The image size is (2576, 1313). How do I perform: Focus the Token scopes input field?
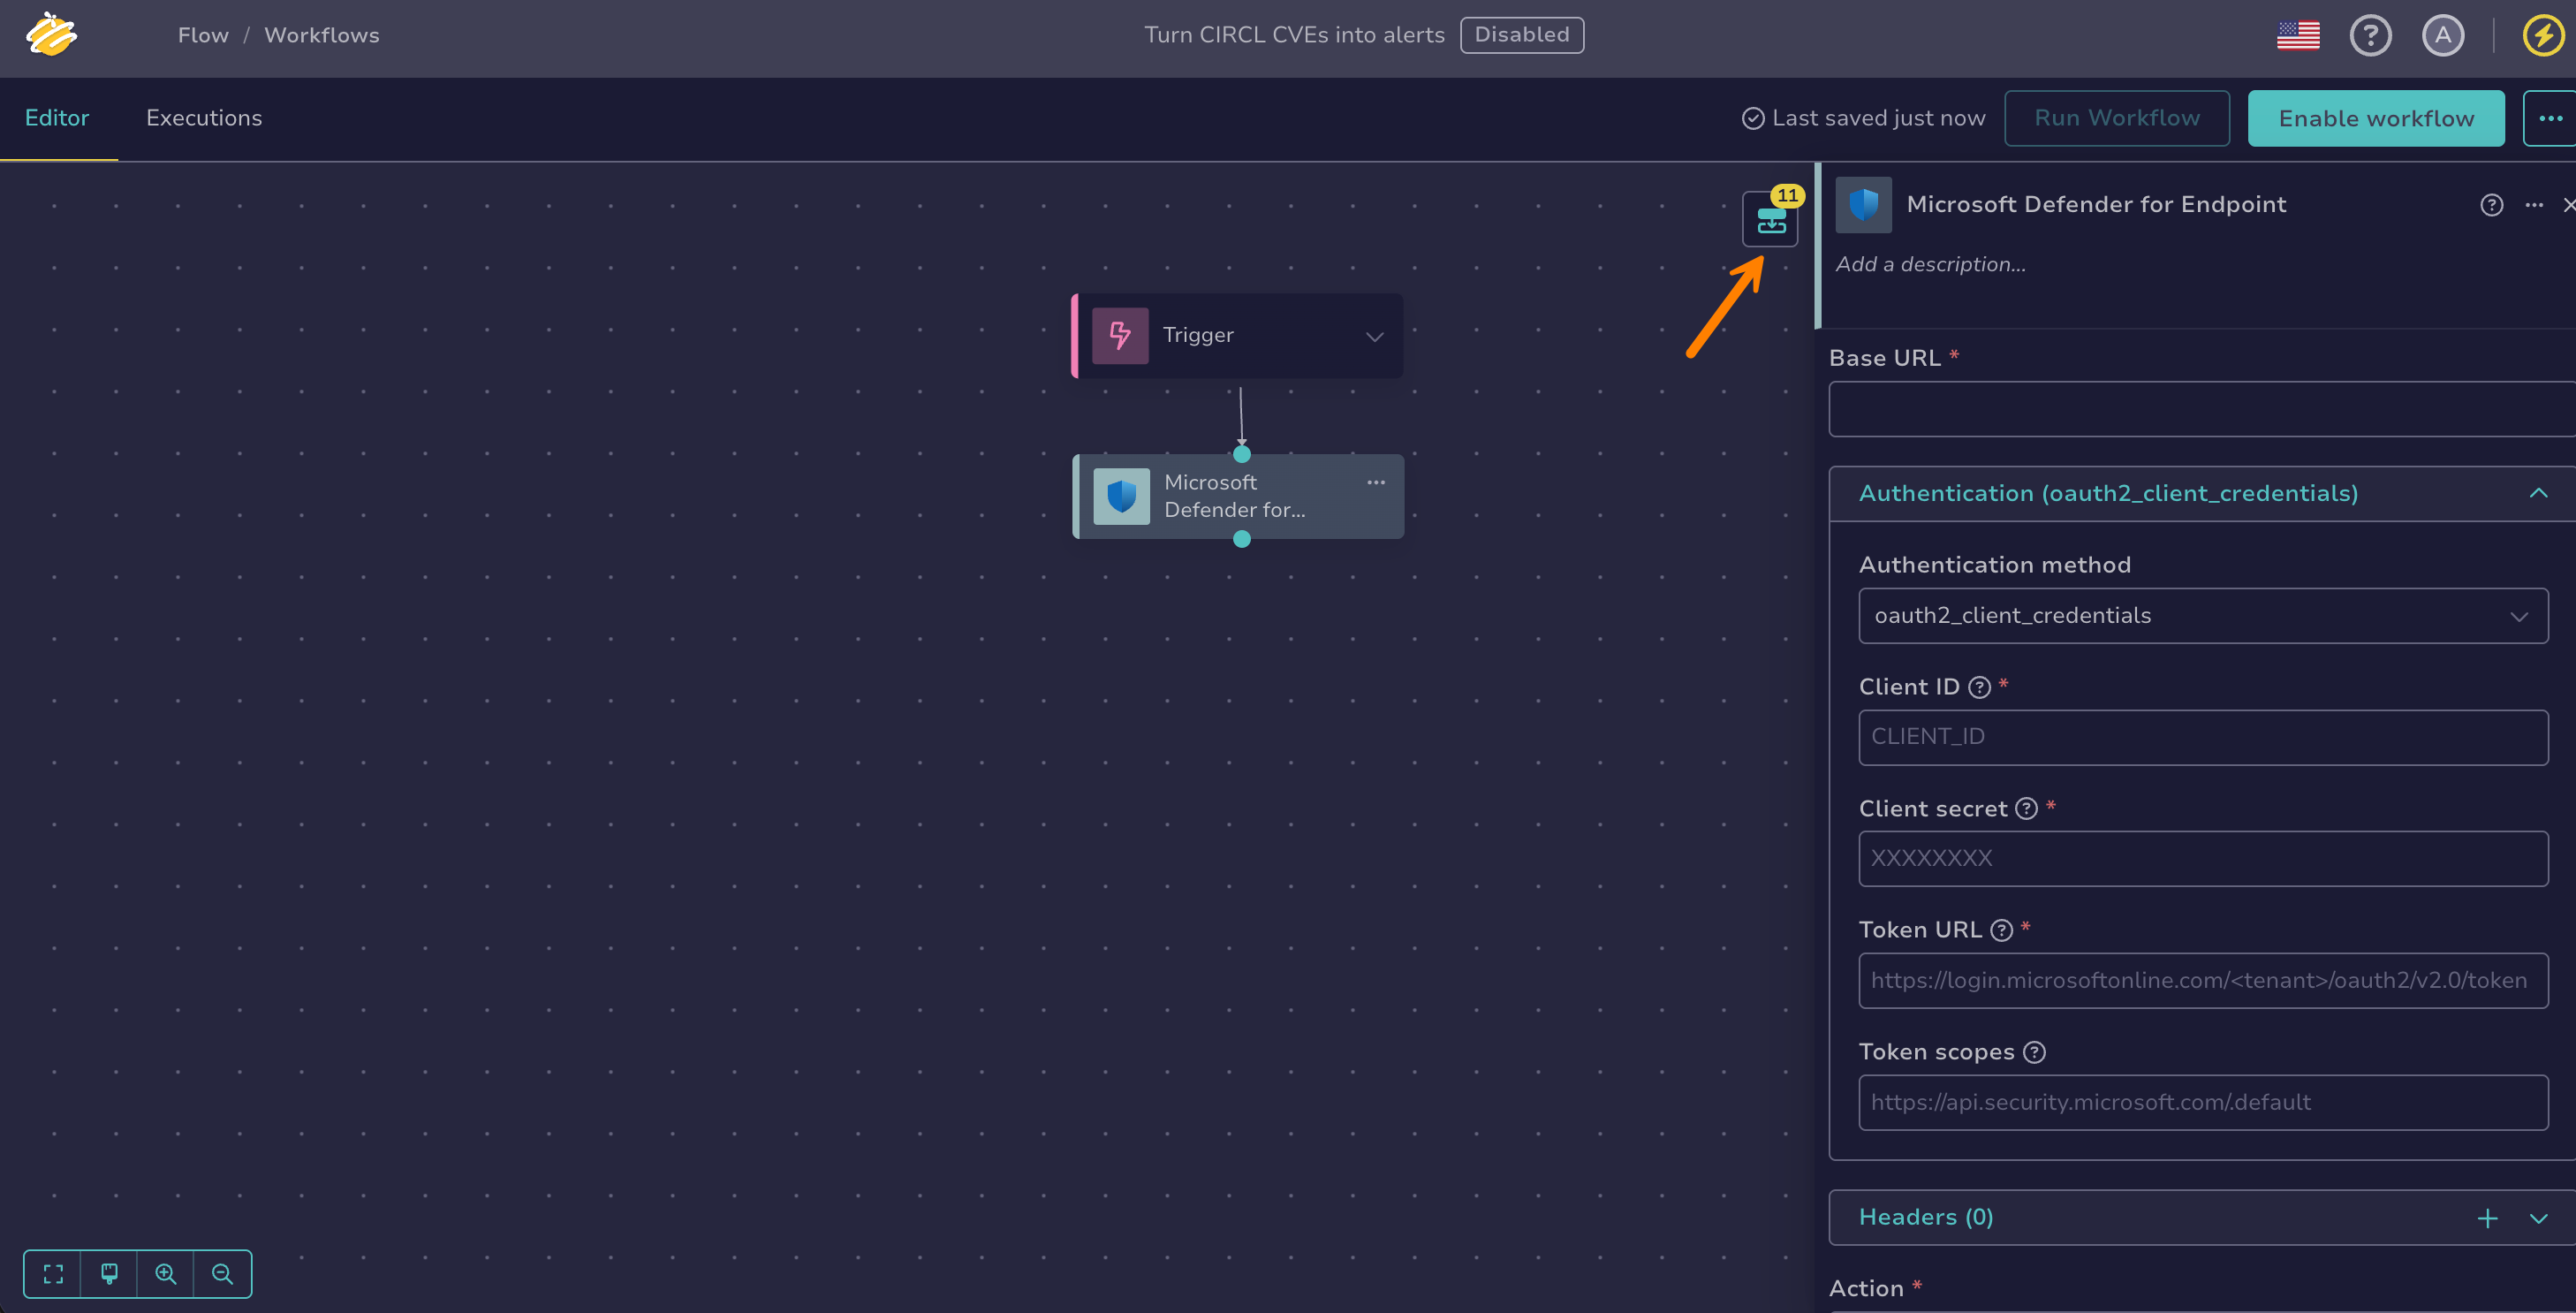(x=2203, y=1103)
